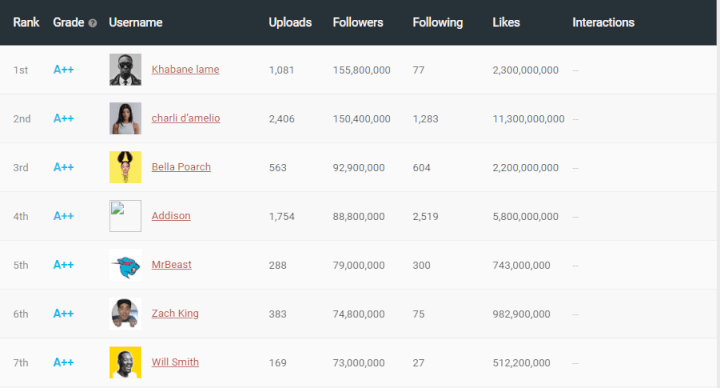The height and width of the screenshot is (388, 720).
Task: Open Addison profile link
Action: click(x=171, y=215)
